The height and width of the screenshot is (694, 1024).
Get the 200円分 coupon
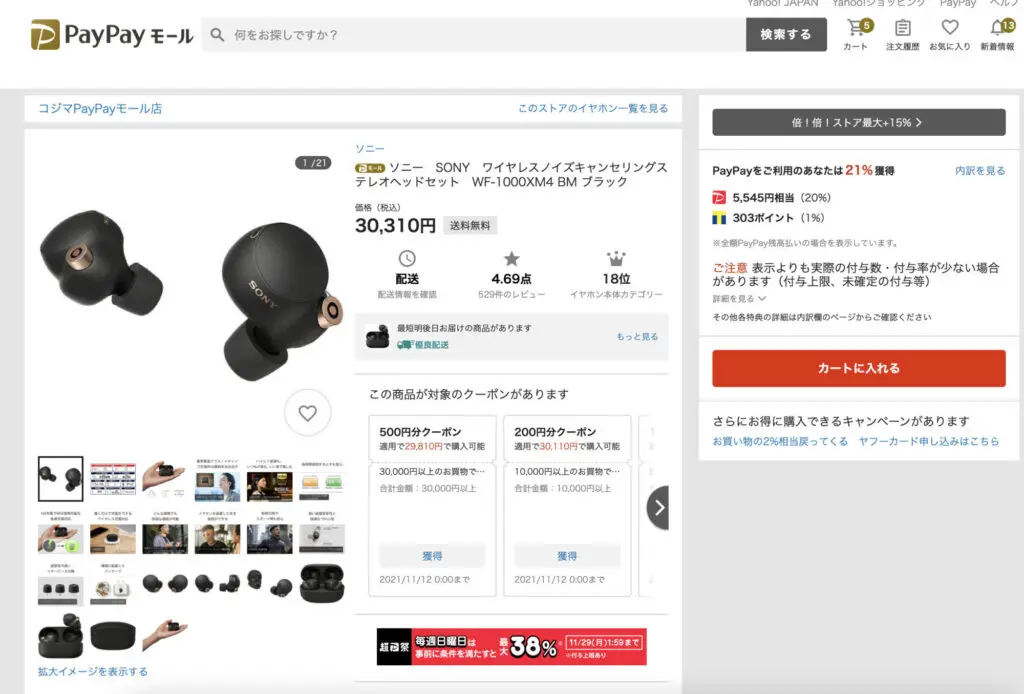pyautogui.click(x=567, y=556)
